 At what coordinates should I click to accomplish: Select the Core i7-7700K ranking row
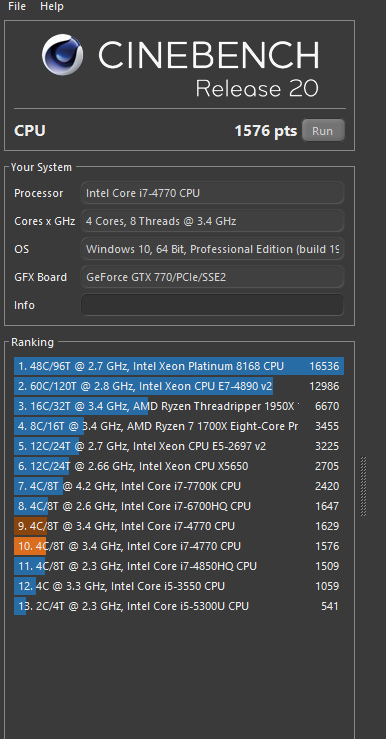pos(179,486)
